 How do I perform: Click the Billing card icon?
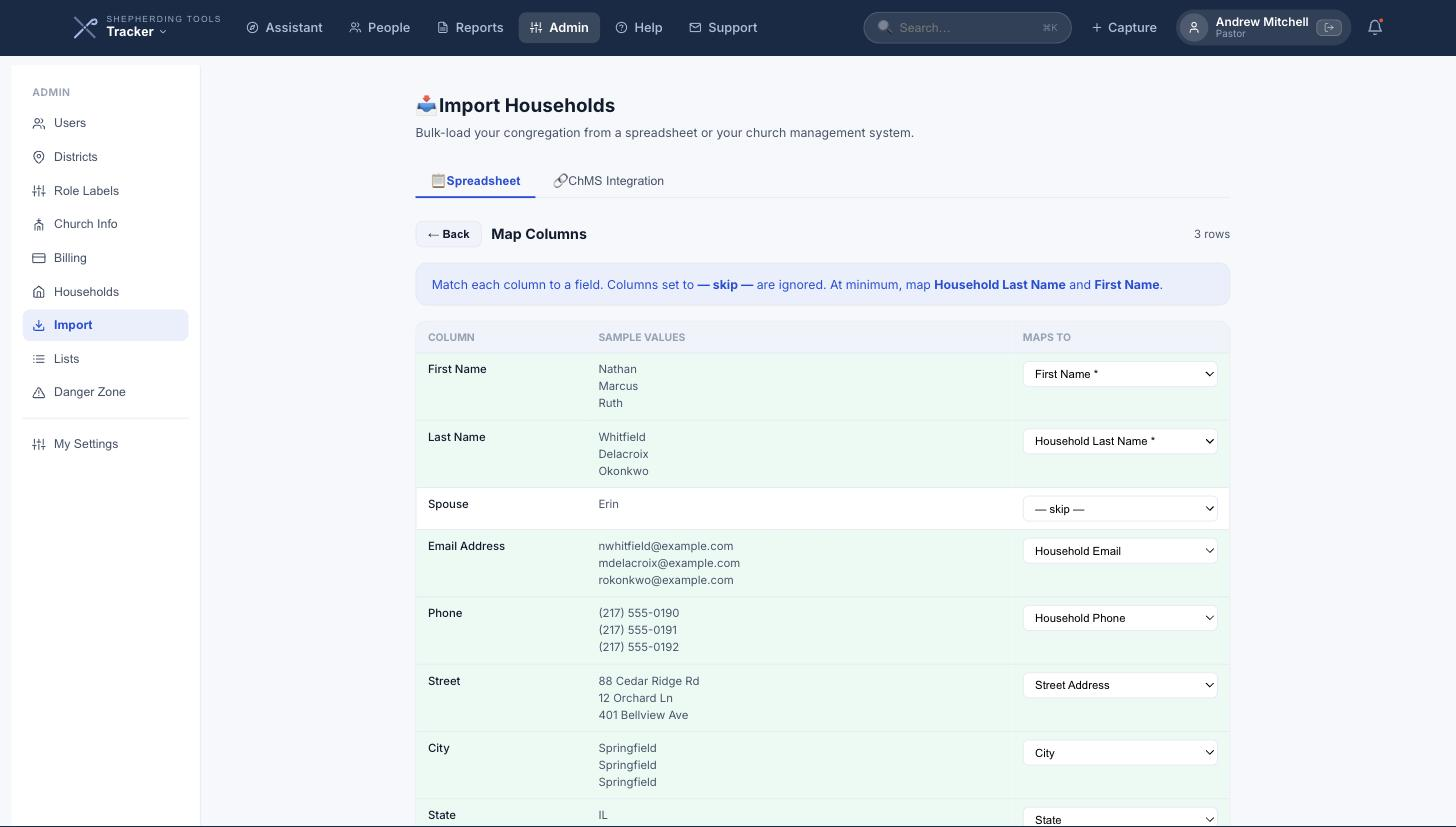[x=39, y=258]
